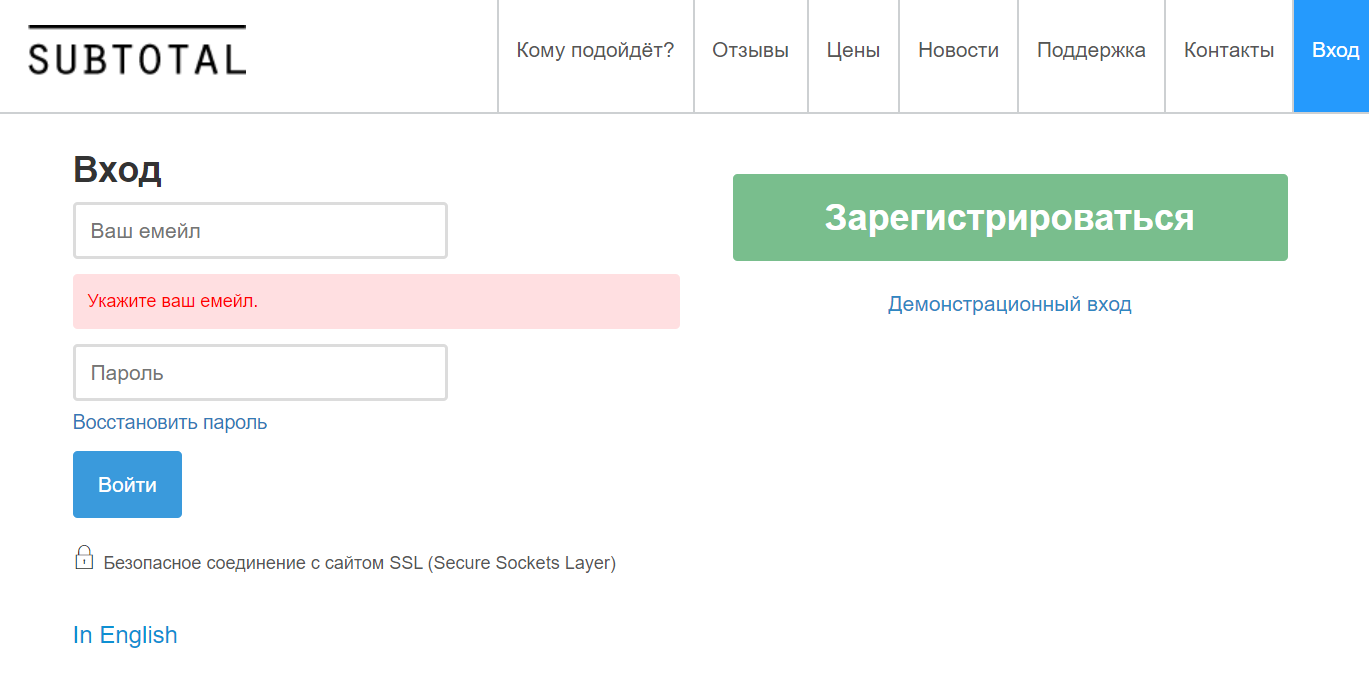1369x673 pixels.
Task: Click the SUBTOTAL logo text
Action: coord(137,60)
